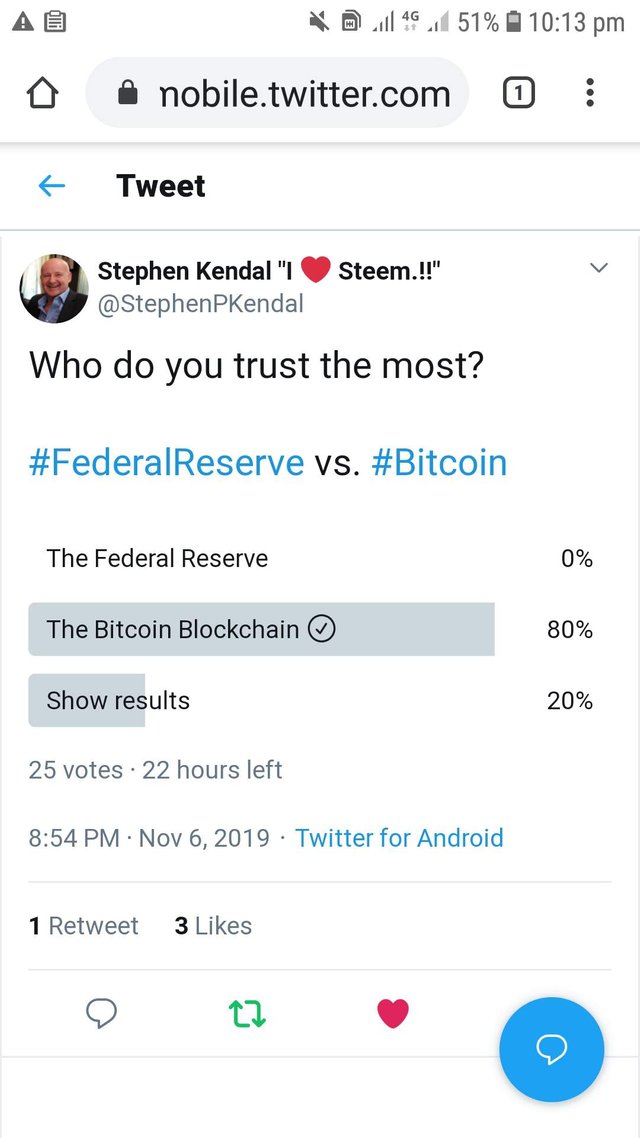Choose the Show results poll option
The height and width of the screenshot is (1138, 640).
(118, 700)
